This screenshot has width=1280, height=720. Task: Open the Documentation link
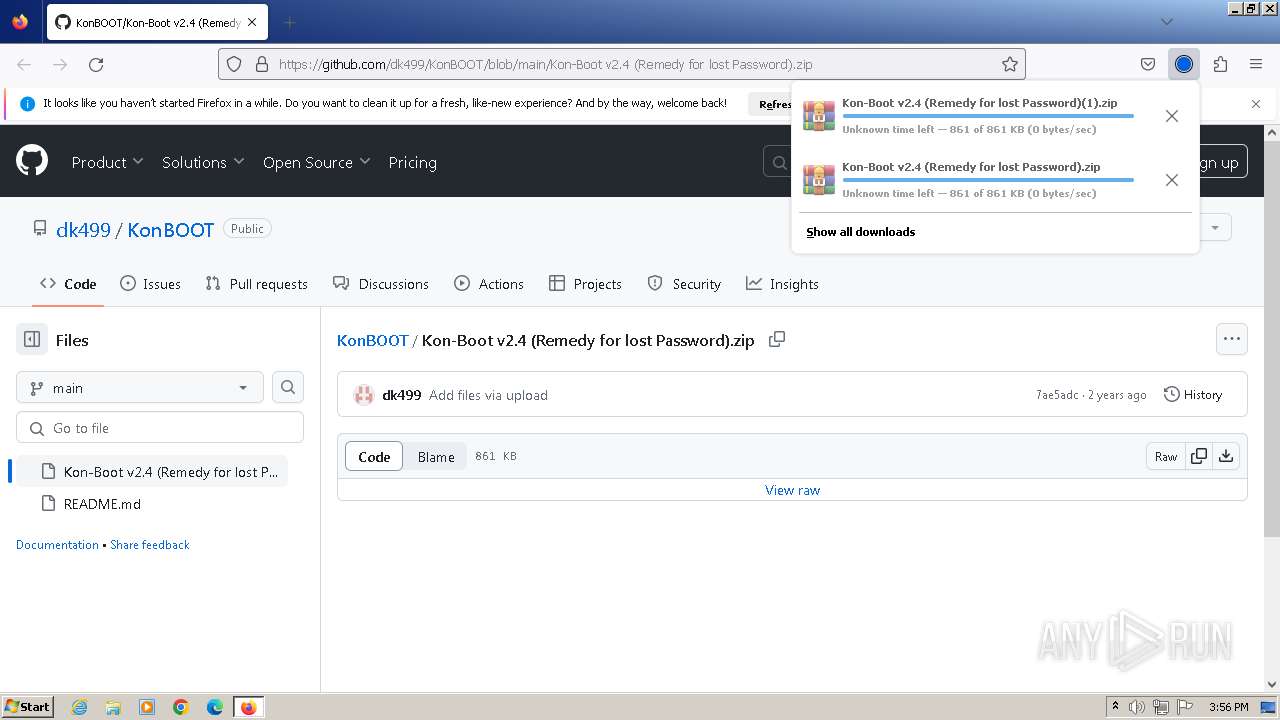pos(57,545)
